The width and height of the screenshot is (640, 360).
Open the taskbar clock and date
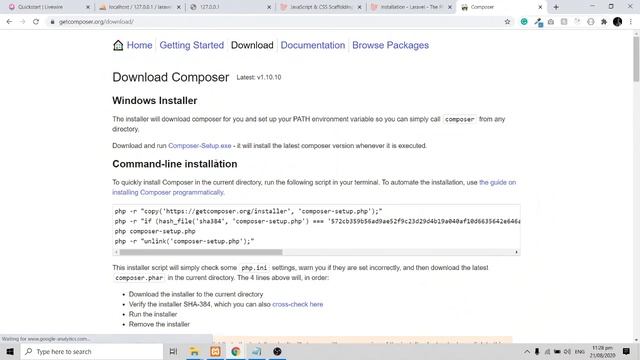coord(602,351)
